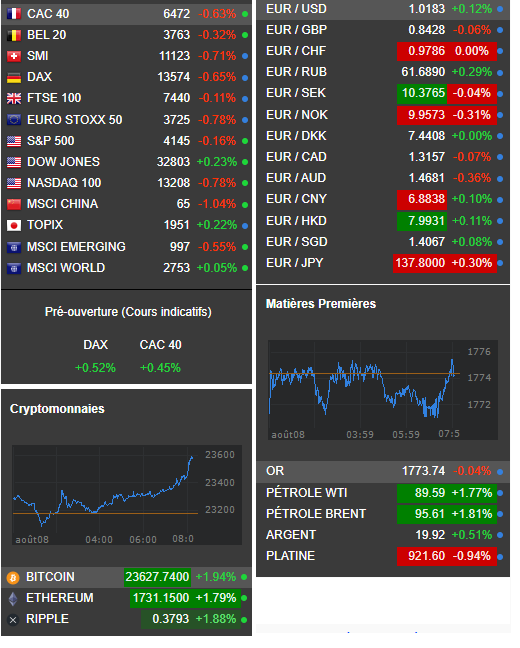Click the PLATINE price 921.60

[x=427, y=556]
